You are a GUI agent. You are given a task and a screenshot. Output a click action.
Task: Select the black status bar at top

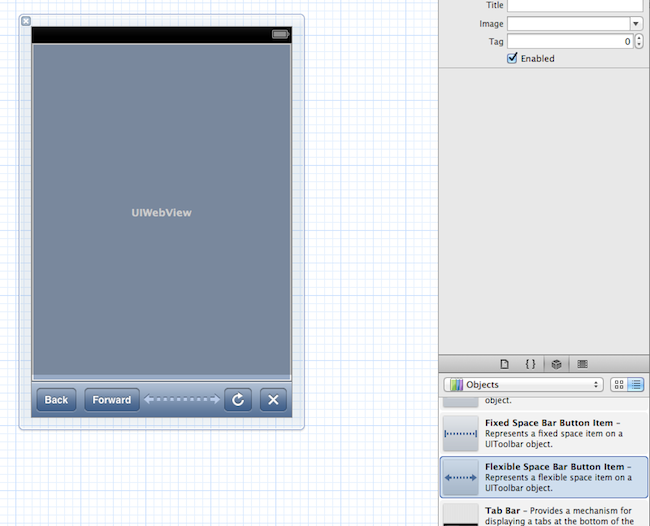162,35
